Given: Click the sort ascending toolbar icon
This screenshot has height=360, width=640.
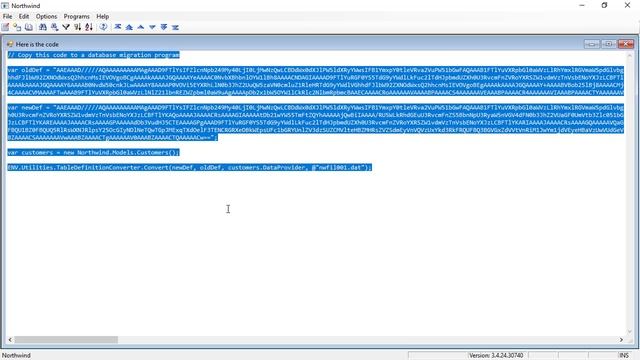Looking at the screenshot, I should coord(77,27).
